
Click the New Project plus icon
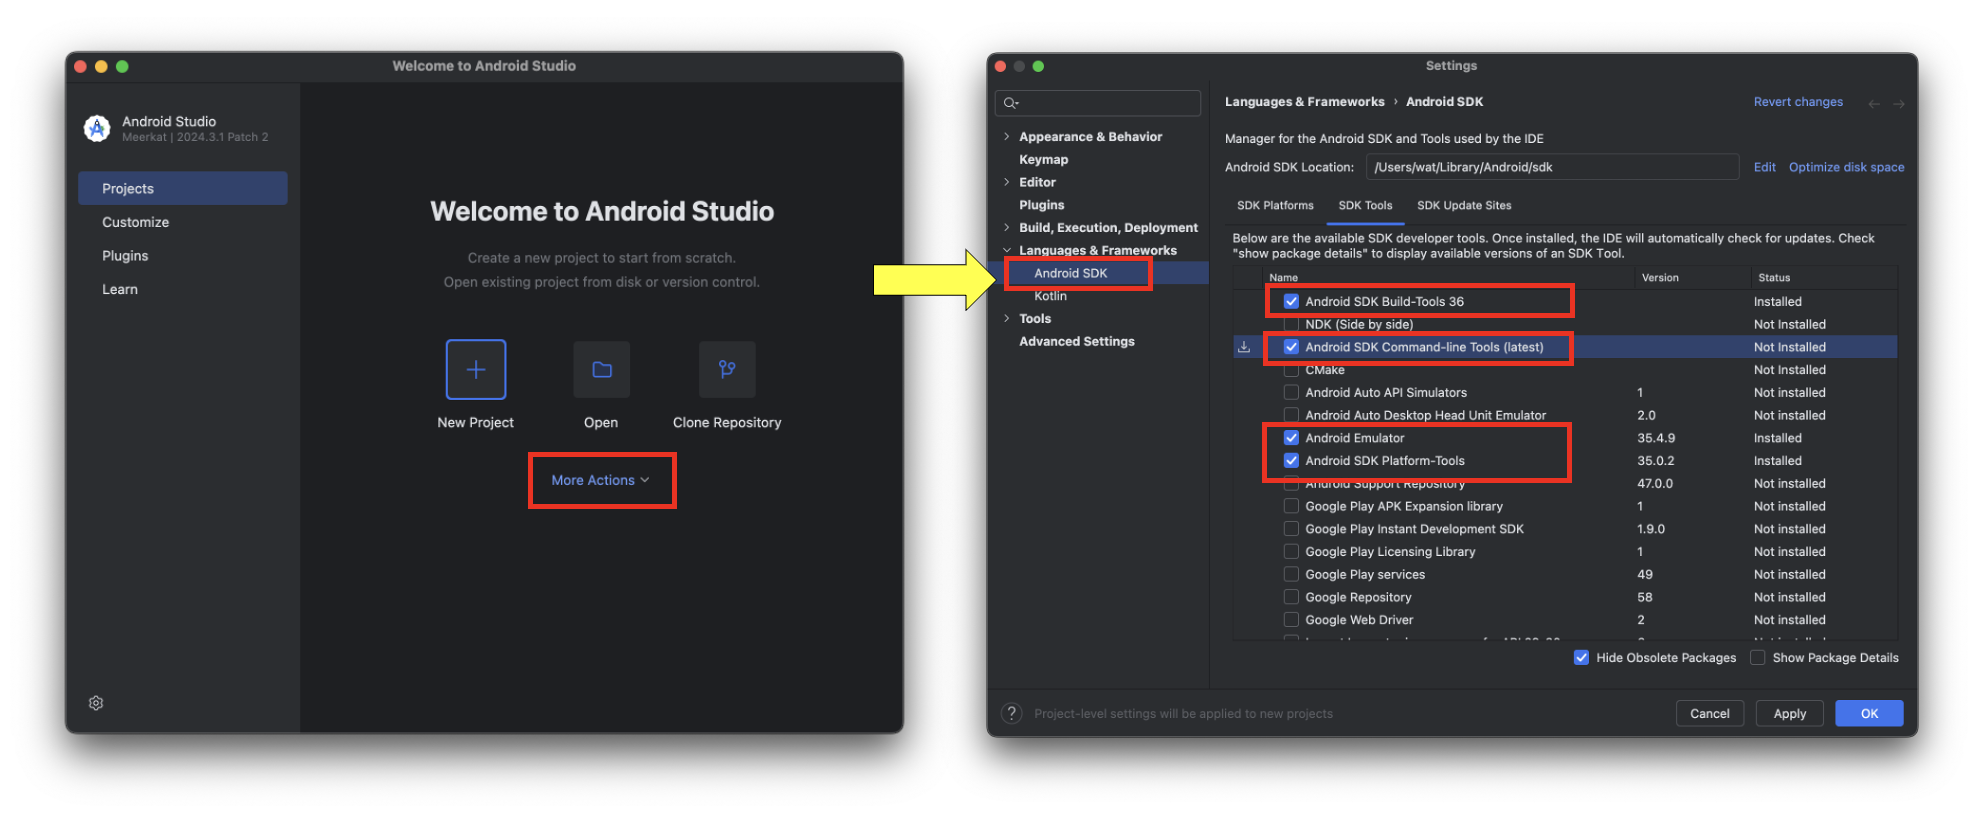coord(475,369)
